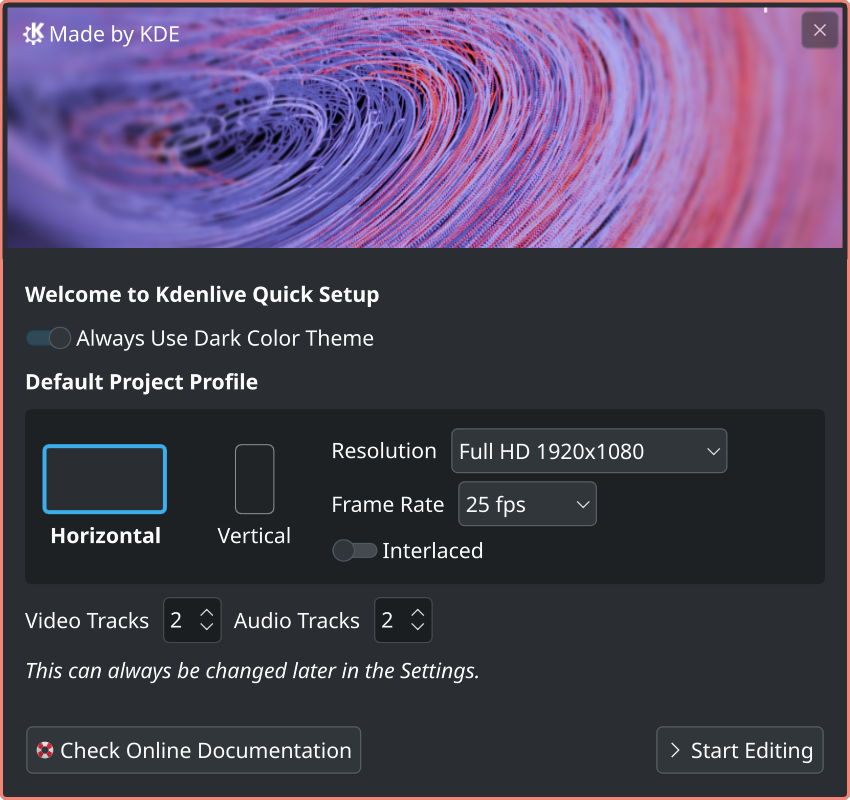Screen dimensions: 850x800
Task: Toggle Always Use Dark Color Theme switch
Action: tap(48, 338)
